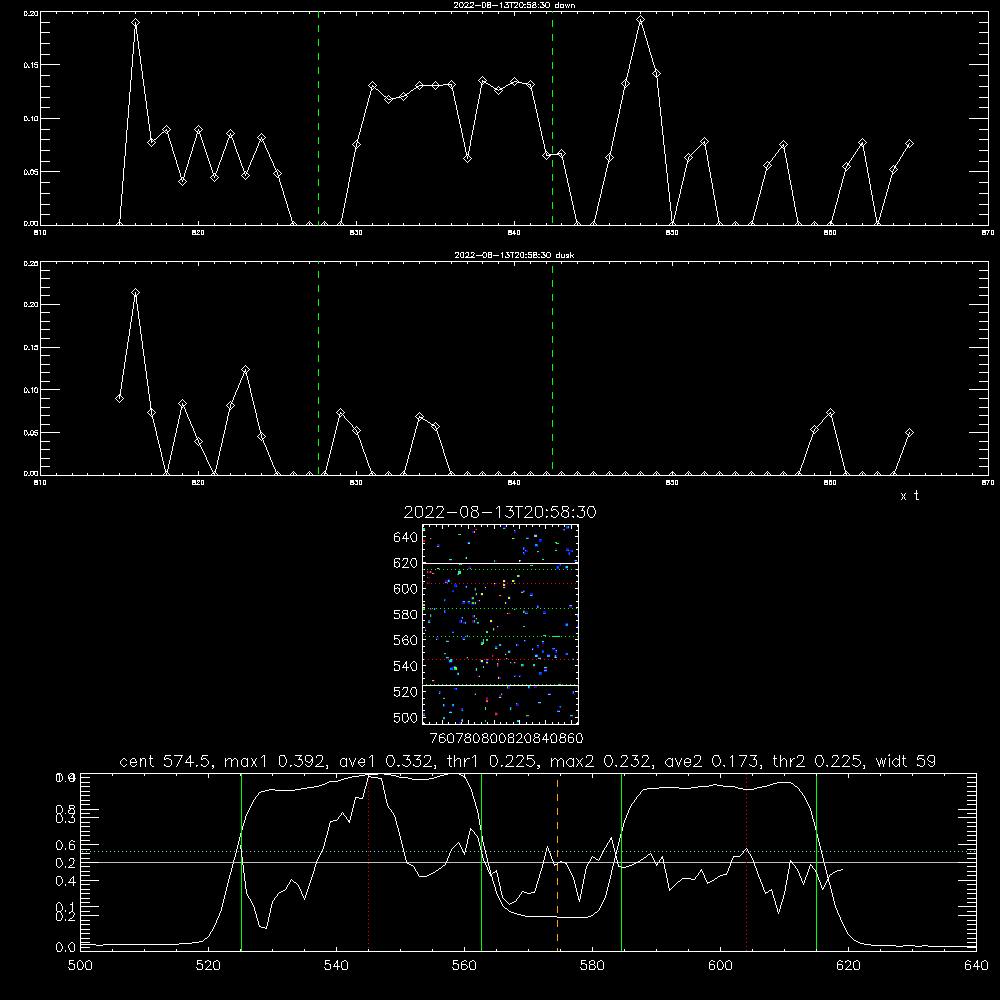Image resolution: width=1000 pixels, height=1000 pixels.
Task: Click the dotted horizontal threshold line in the bottom plot
Action: pyautogui.click(x=528, y=851)
